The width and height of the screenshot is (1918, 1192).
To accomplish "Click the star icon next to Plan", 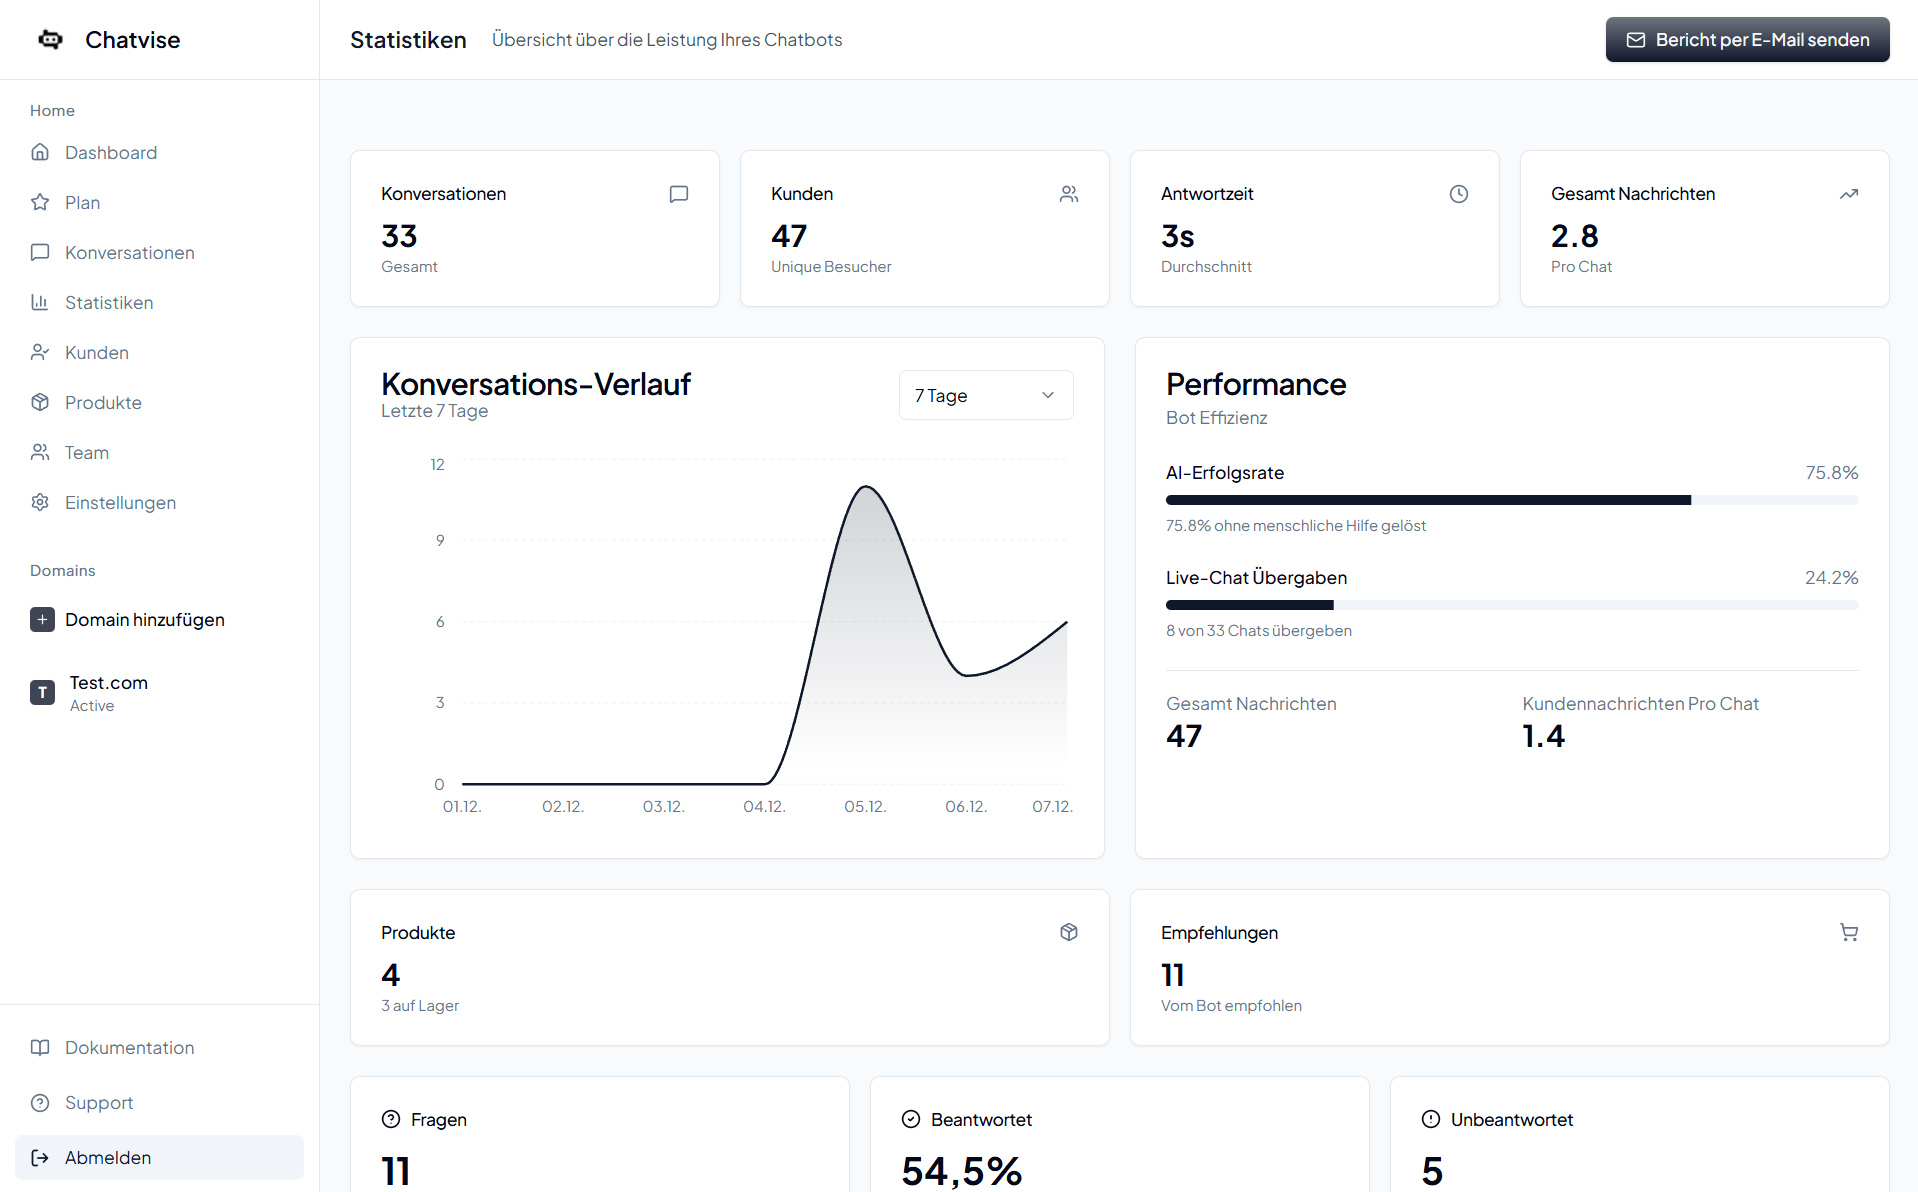I will [x=40, y=202].
